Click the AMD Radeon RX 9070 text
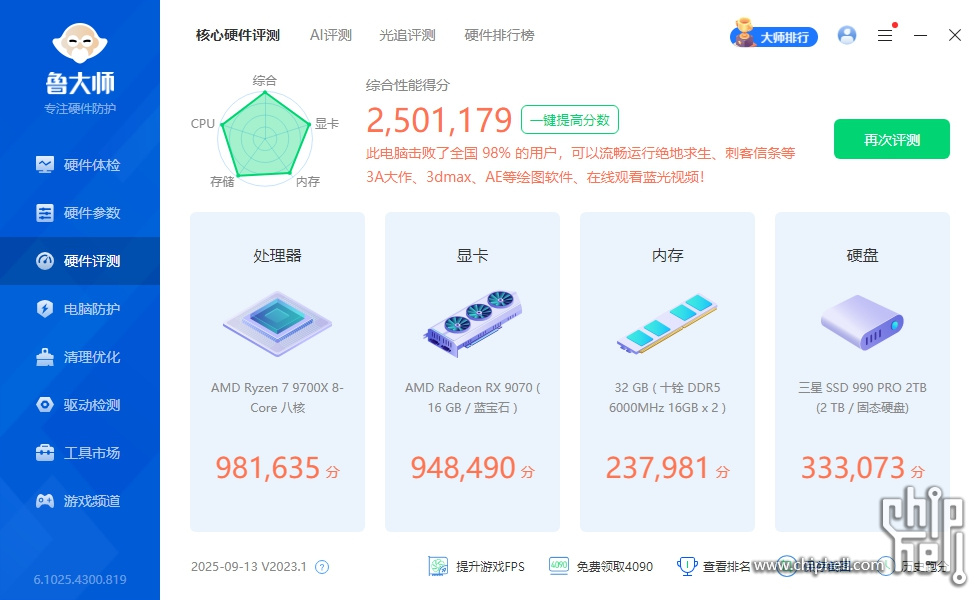Image resolution: width=980 pixels, height=600 pixels. click(x=472, y=398)
